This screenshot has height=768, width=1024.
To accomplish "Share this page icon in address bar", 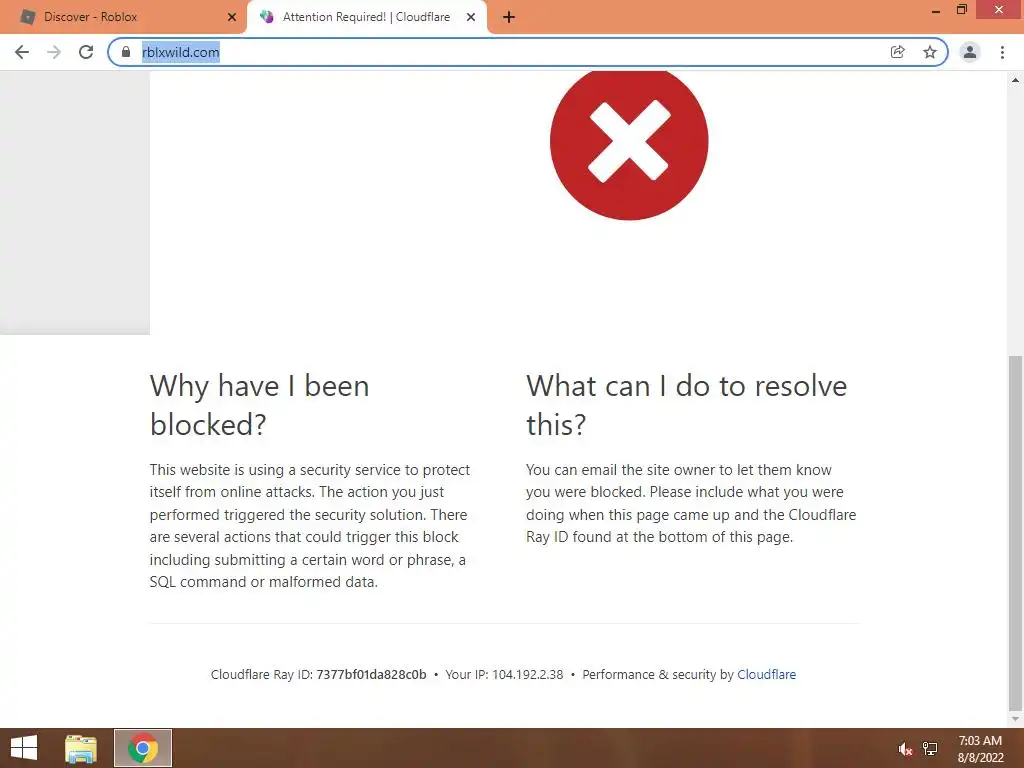I will click(898, 52).
